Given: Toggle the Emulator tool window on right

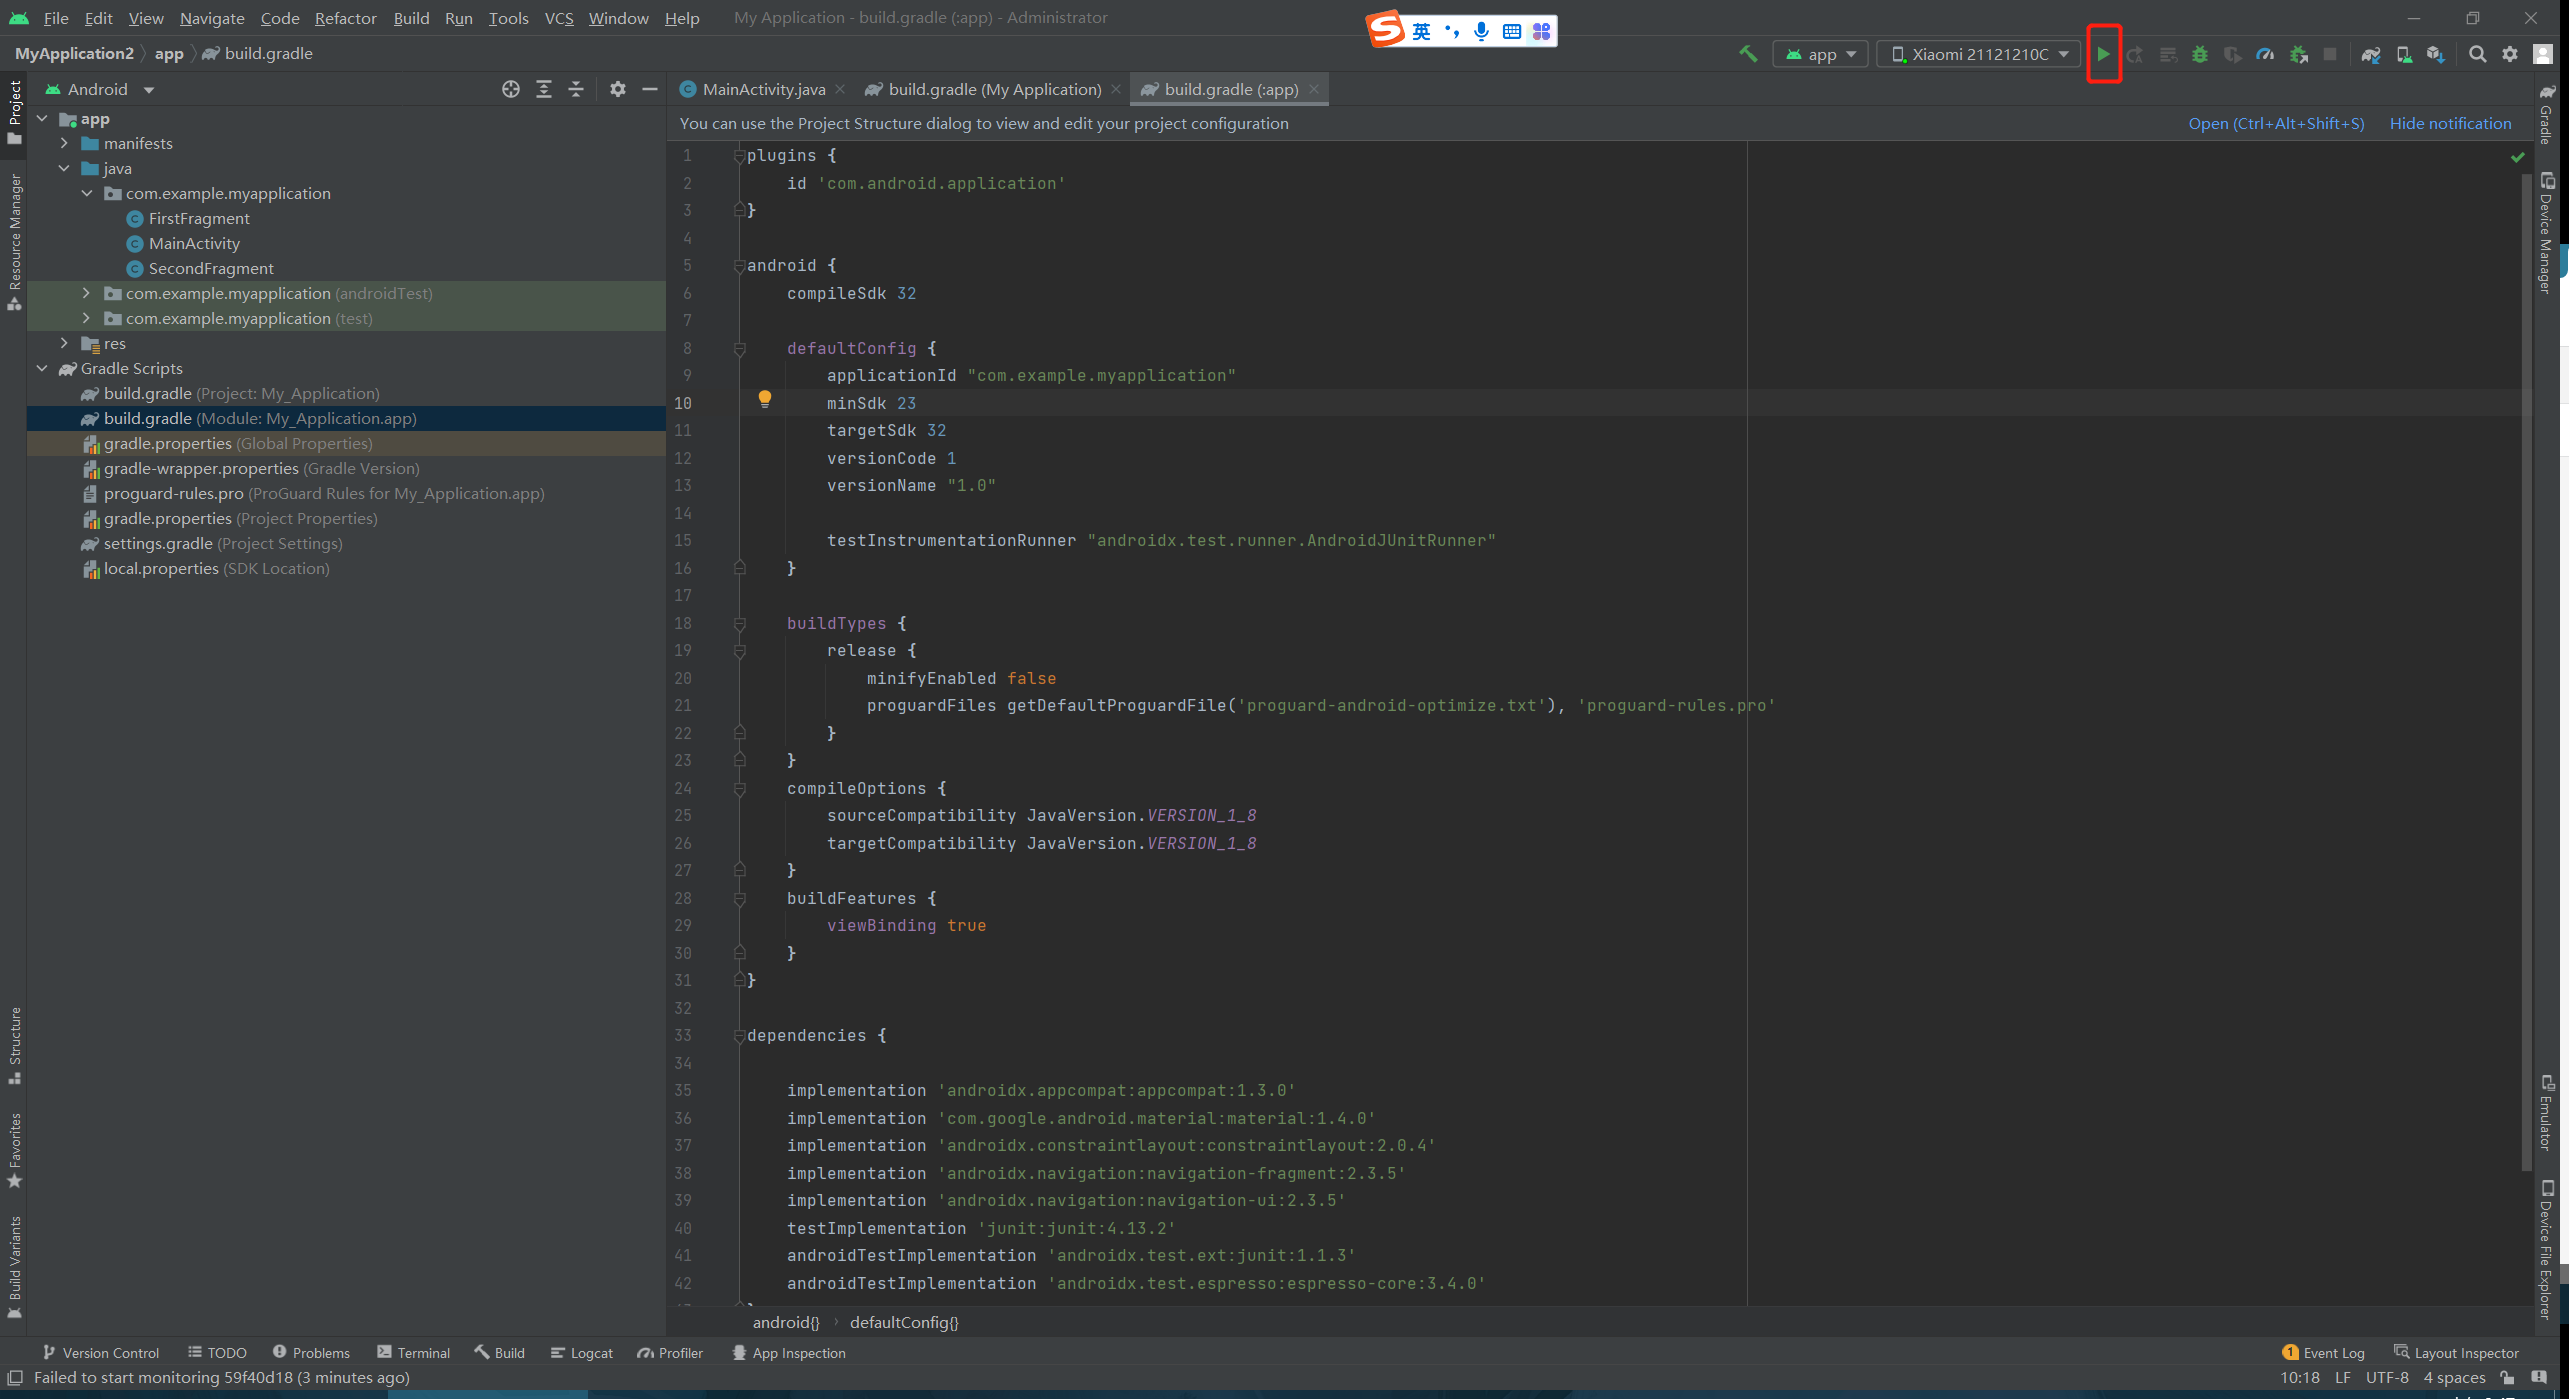Looking at the screenshot, I should (x=2546, y=1113).
